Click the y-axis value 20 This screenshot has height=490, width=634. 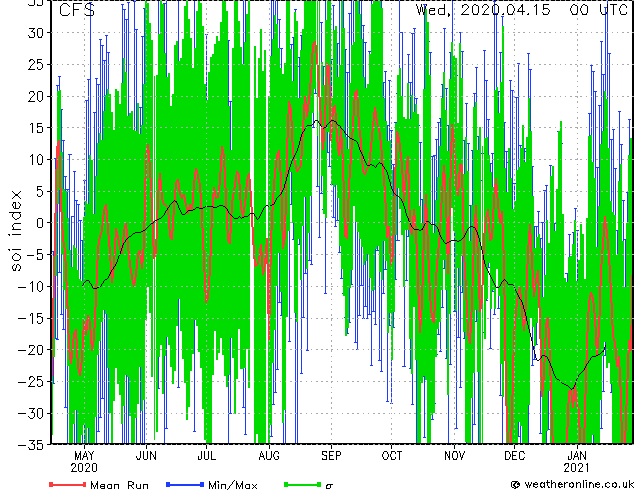pos(35,96)
